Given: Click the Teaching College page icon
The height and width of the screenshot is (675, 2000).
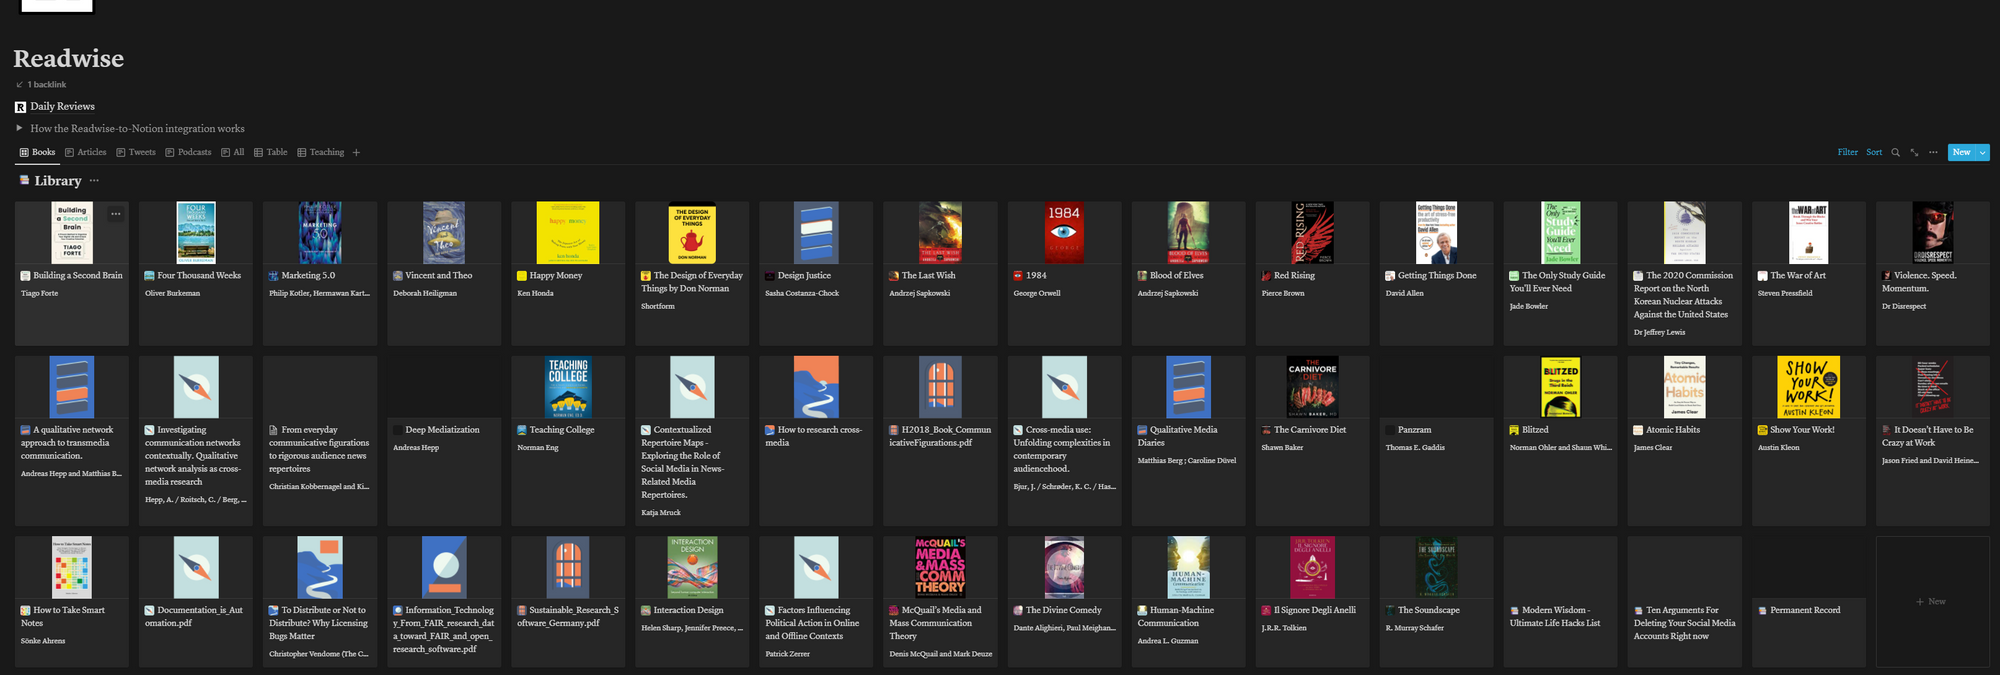Looking at the screenshot, I should click(522, 430).
